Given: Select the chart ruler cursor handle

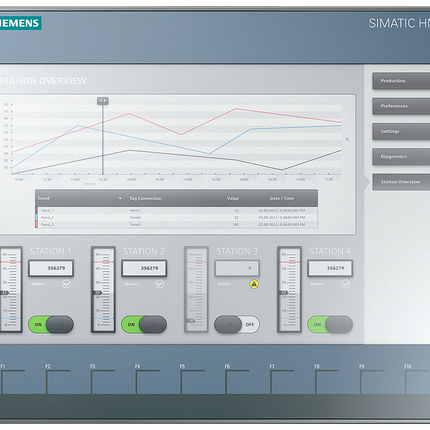Looking at the screenshot, I should [103, 101].
